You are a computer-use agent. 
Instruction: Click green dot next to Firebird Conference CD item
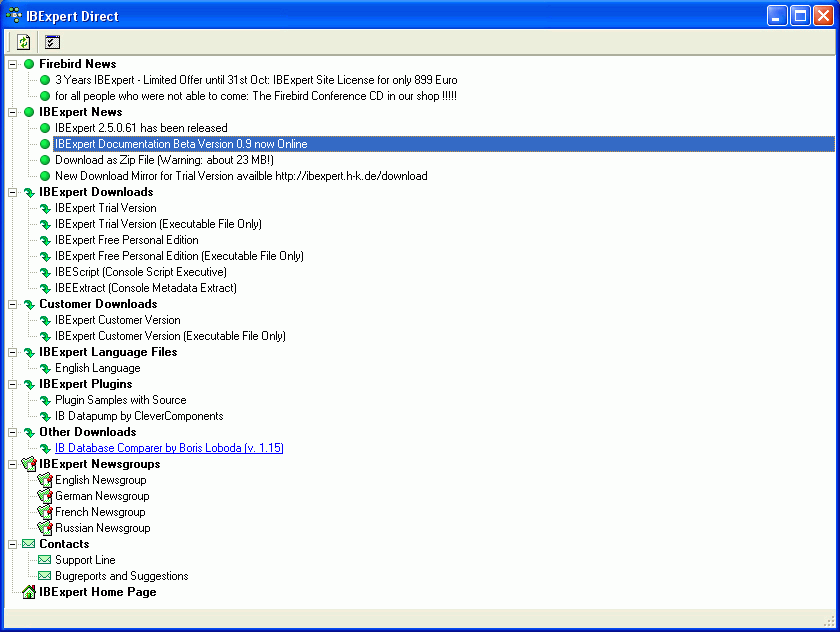point(45,96)
